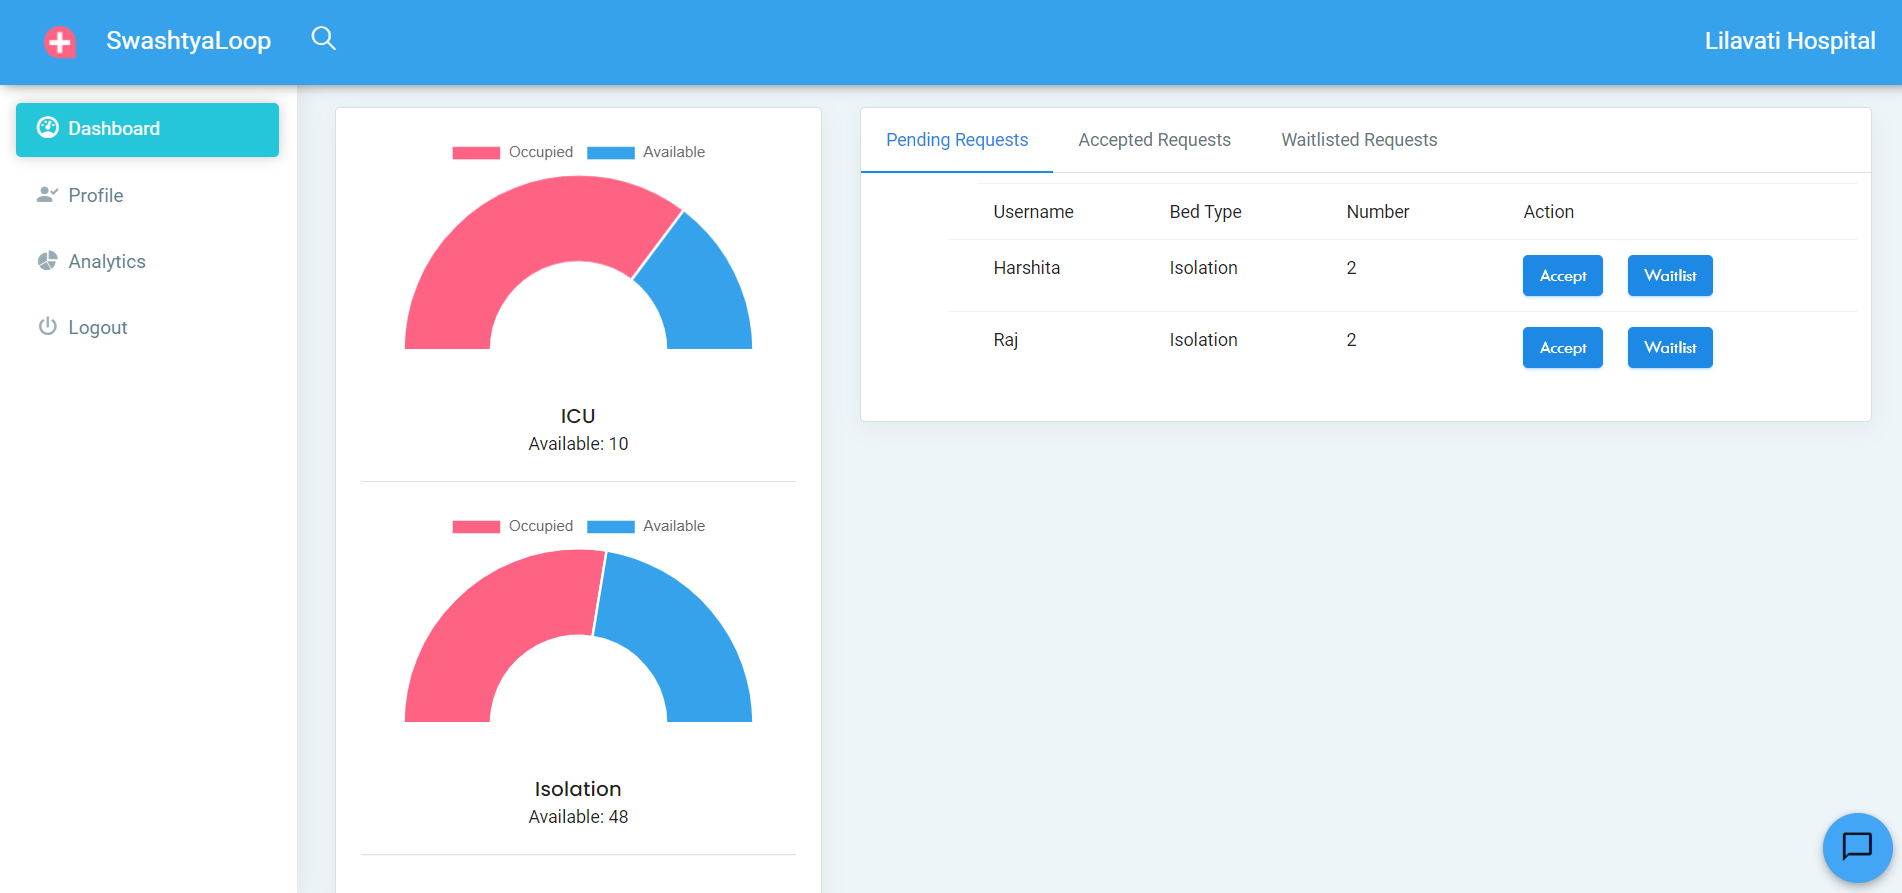Image resolution: width=1902 pixels, height=893 pixels.
Task: Waitlist Raj's bed request
Action: [x=1670, y=348]
